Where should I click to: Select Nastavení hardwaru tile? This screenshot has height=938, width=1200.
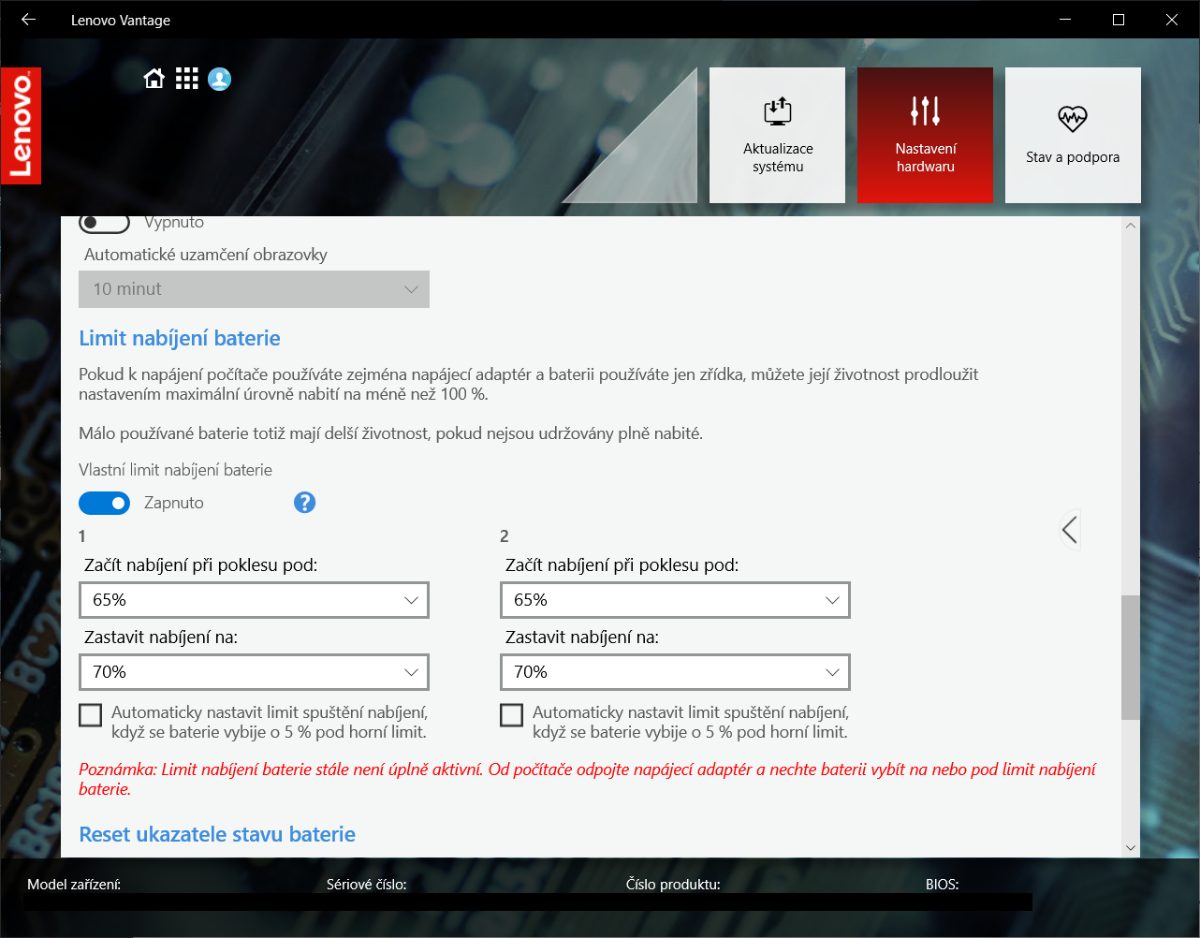(925, 135)
